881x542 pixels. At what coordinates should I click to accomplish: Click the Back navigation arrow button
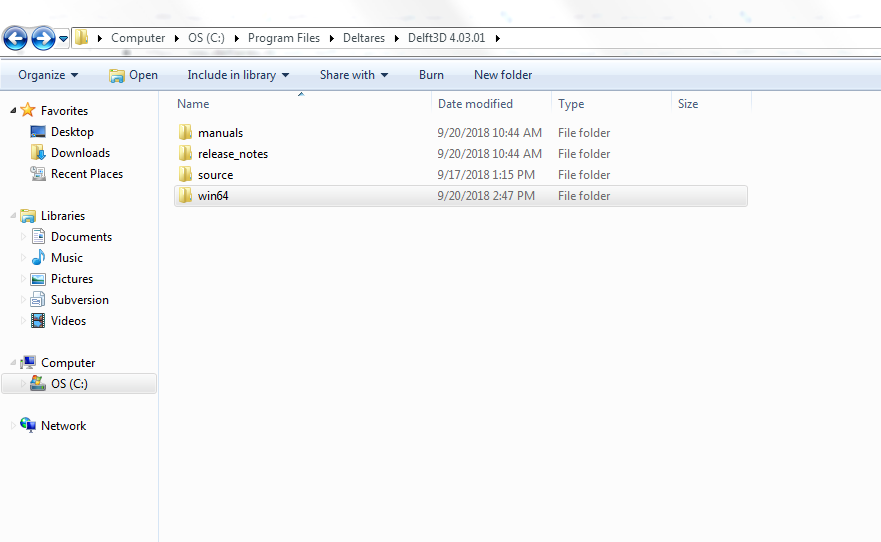(x=15, y=39)
